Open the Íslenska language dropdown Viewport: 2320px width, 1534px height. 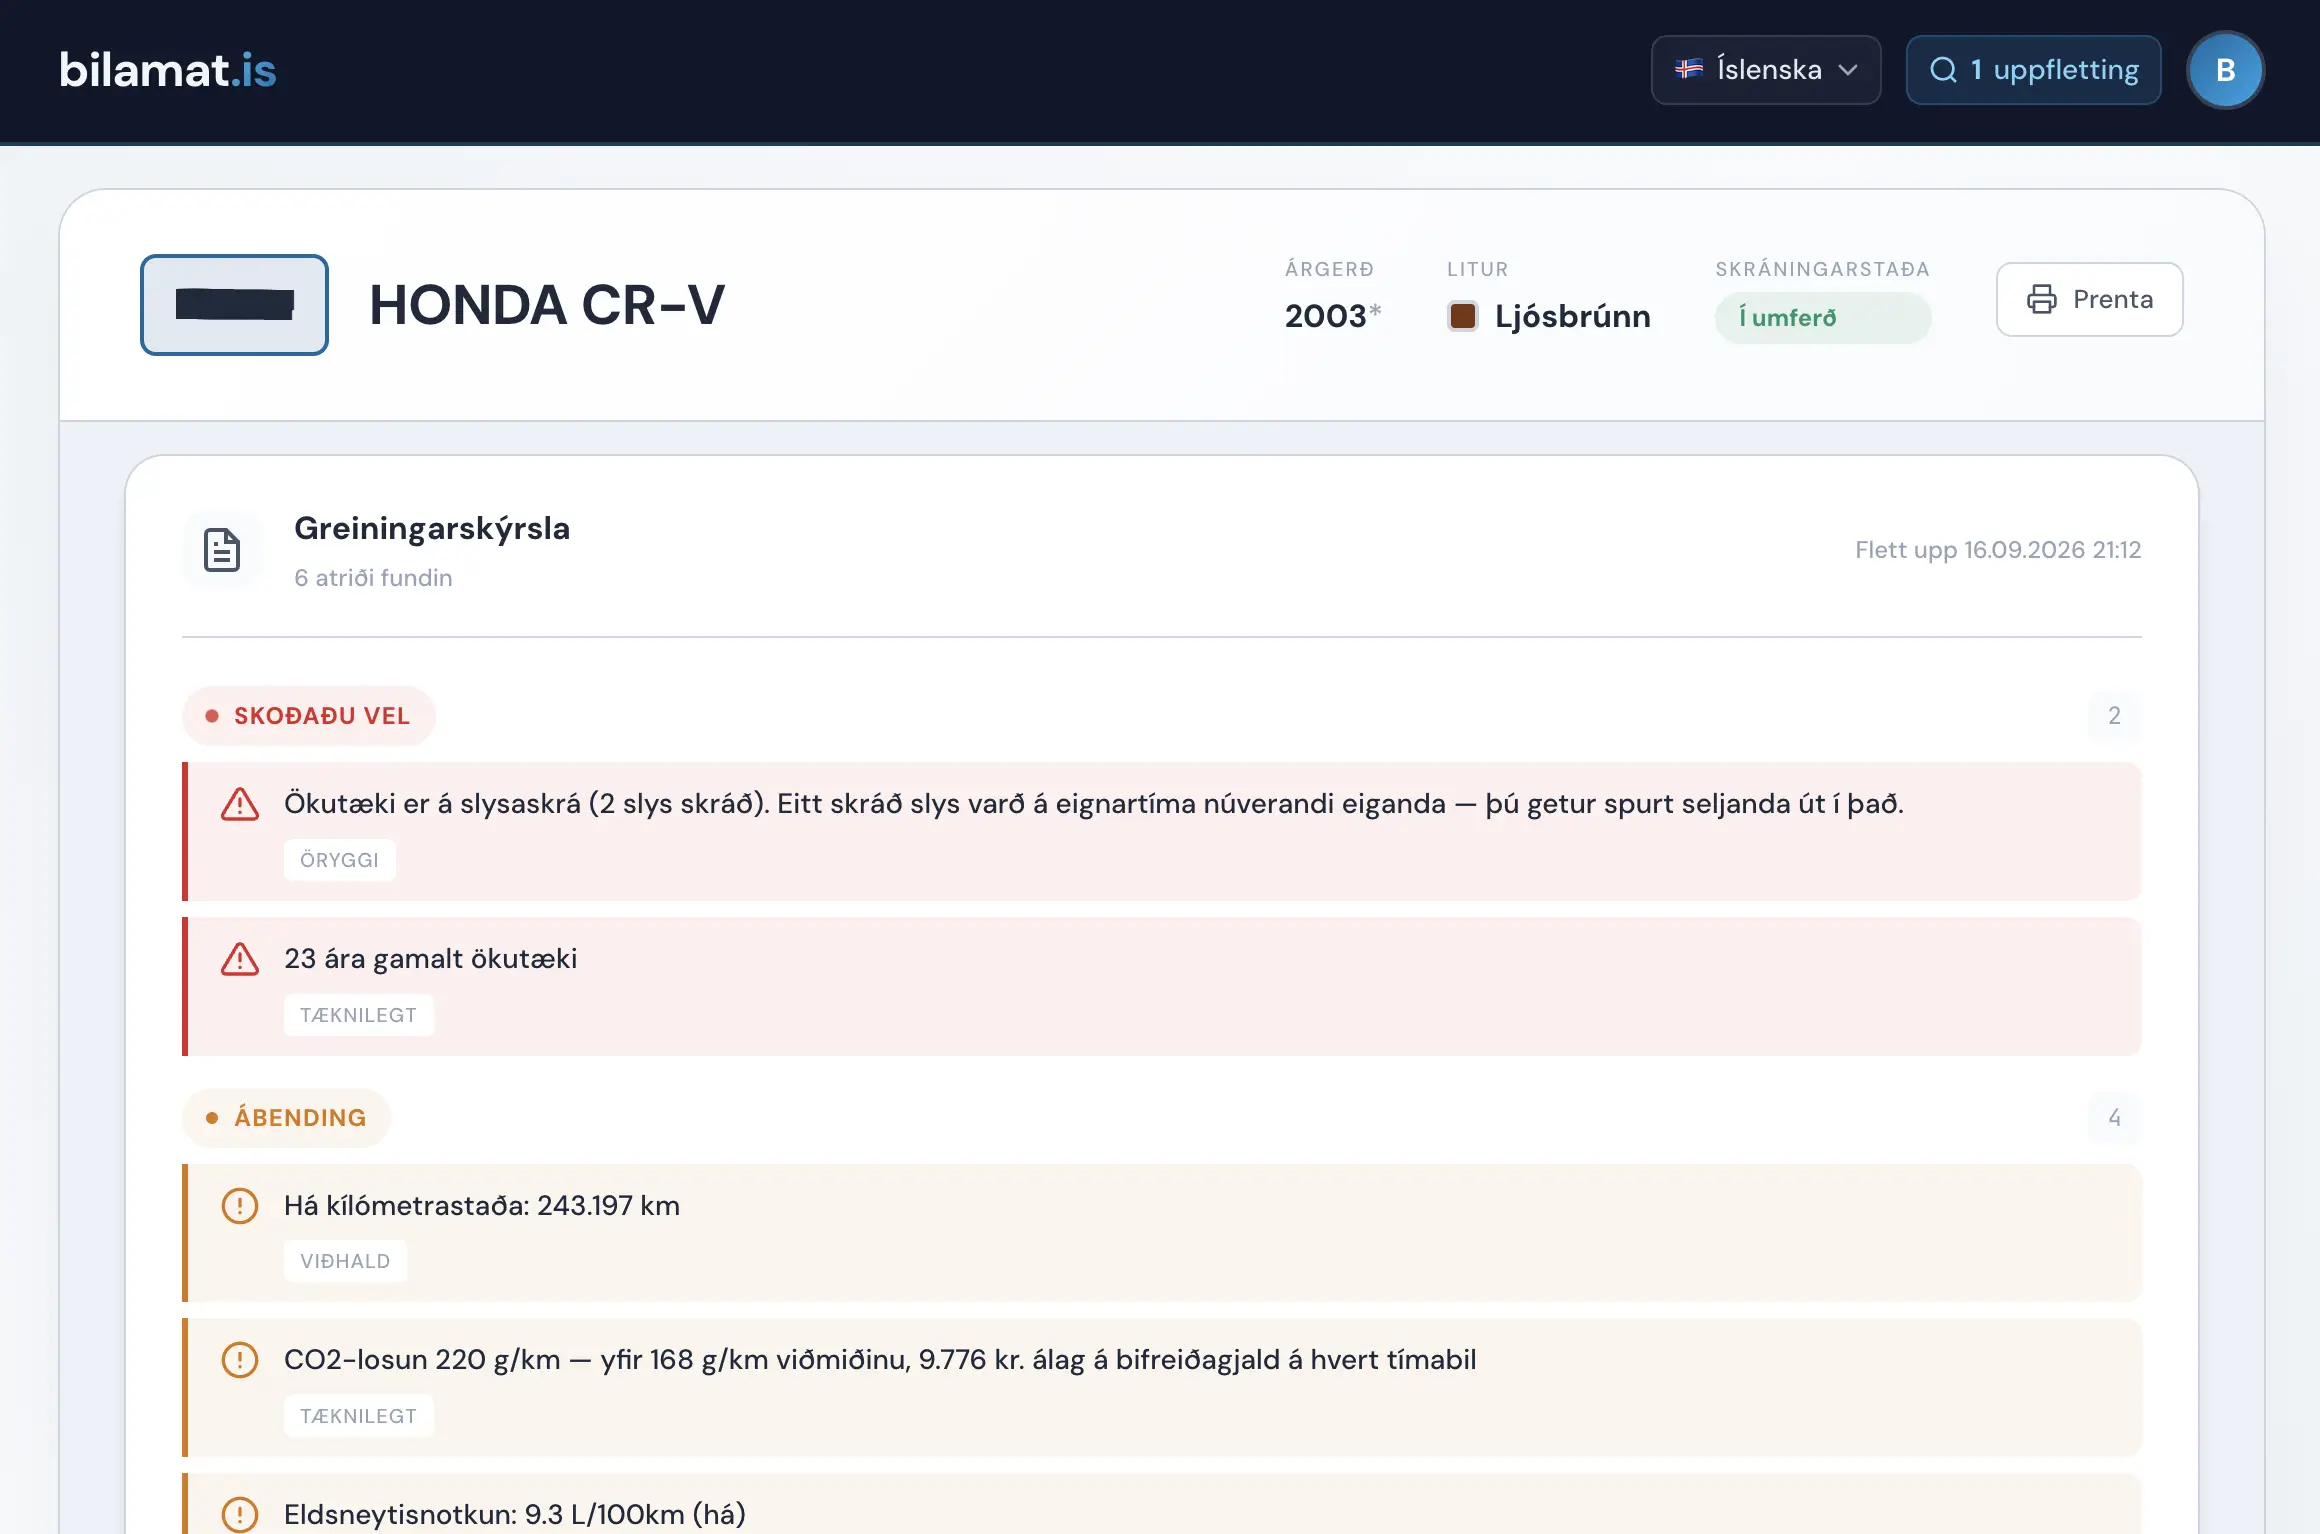click(1766, 70)
